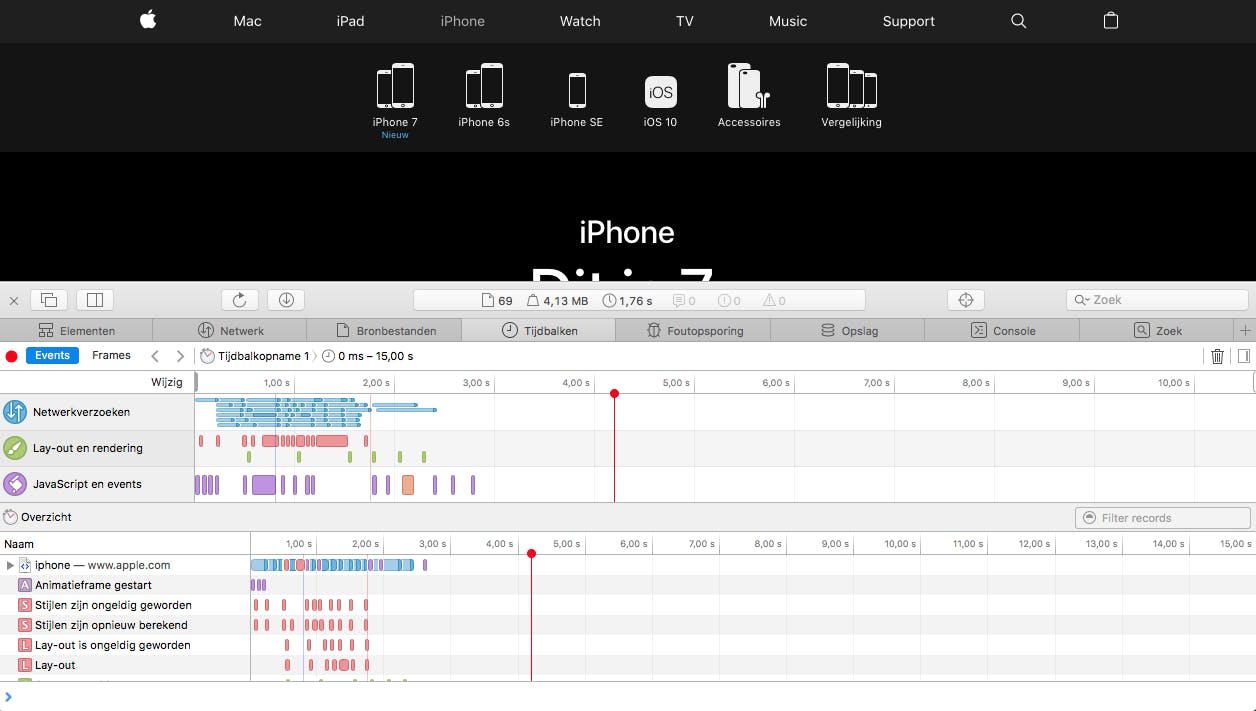Select the Netwerkverzoeken timeline icon
Viewport: 1256px width, 711px height.
point(15,412)
